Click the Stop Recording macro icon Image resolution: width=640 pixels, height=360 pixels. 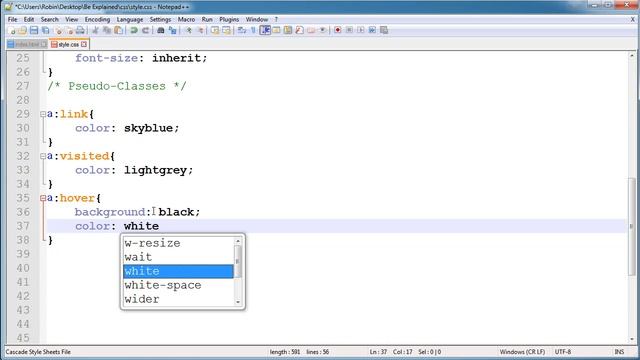pyautogui.click(x=349, y=30)
